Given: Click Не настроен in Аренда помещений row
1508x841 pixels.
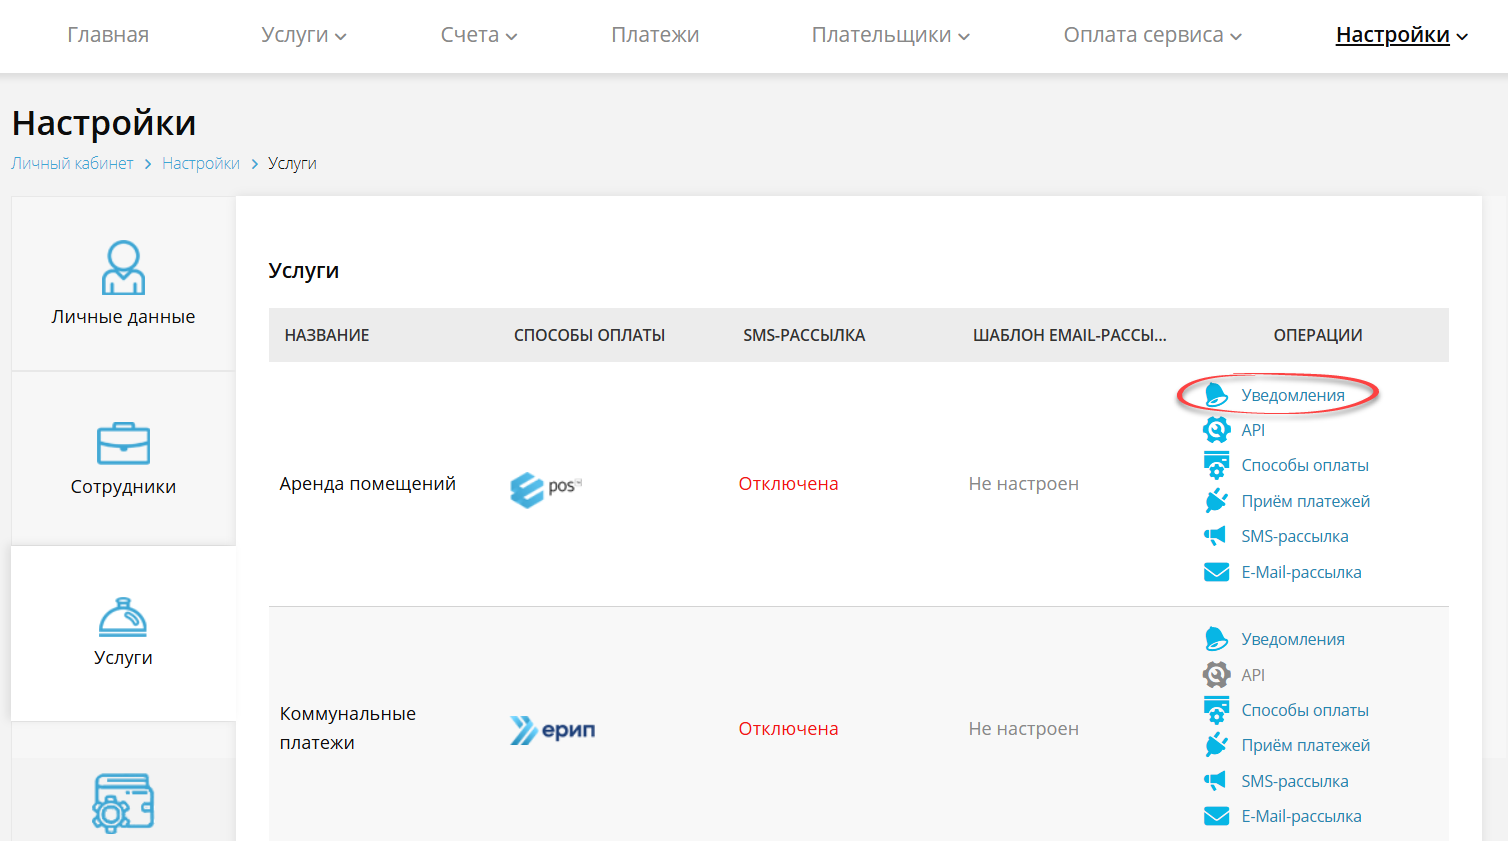Looking at the screenshot, I should pos(1024,484).
